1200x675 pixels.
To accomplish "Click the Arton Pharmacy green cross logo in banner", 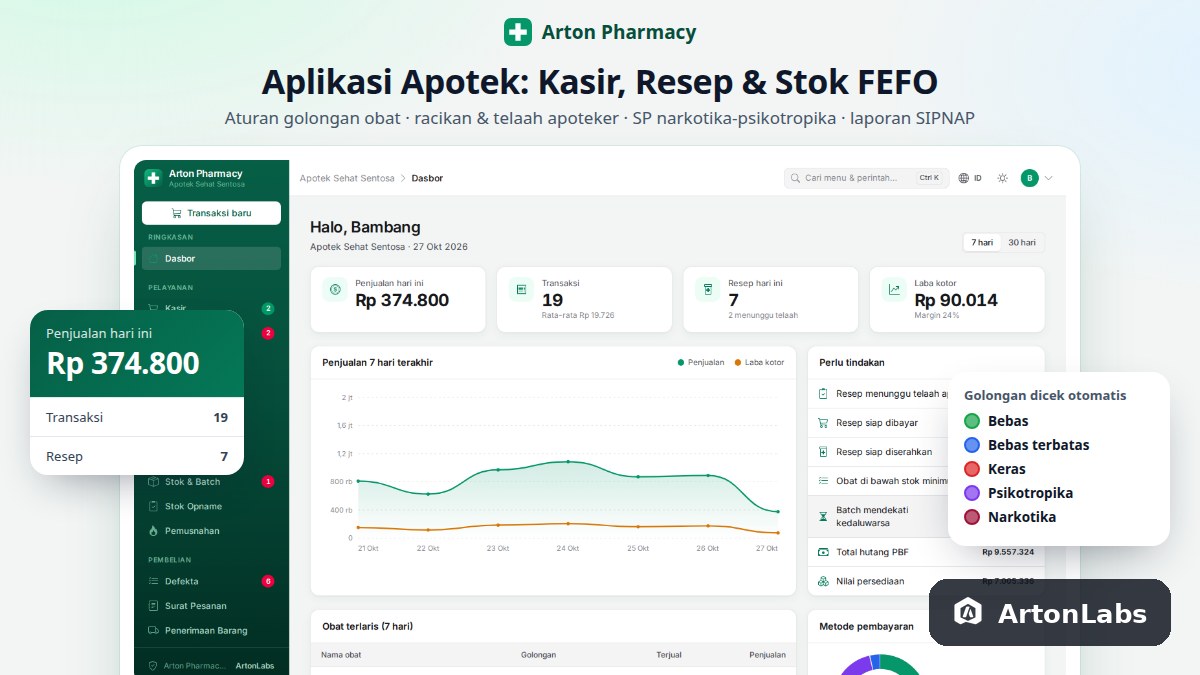I will (x=518, y=32).
